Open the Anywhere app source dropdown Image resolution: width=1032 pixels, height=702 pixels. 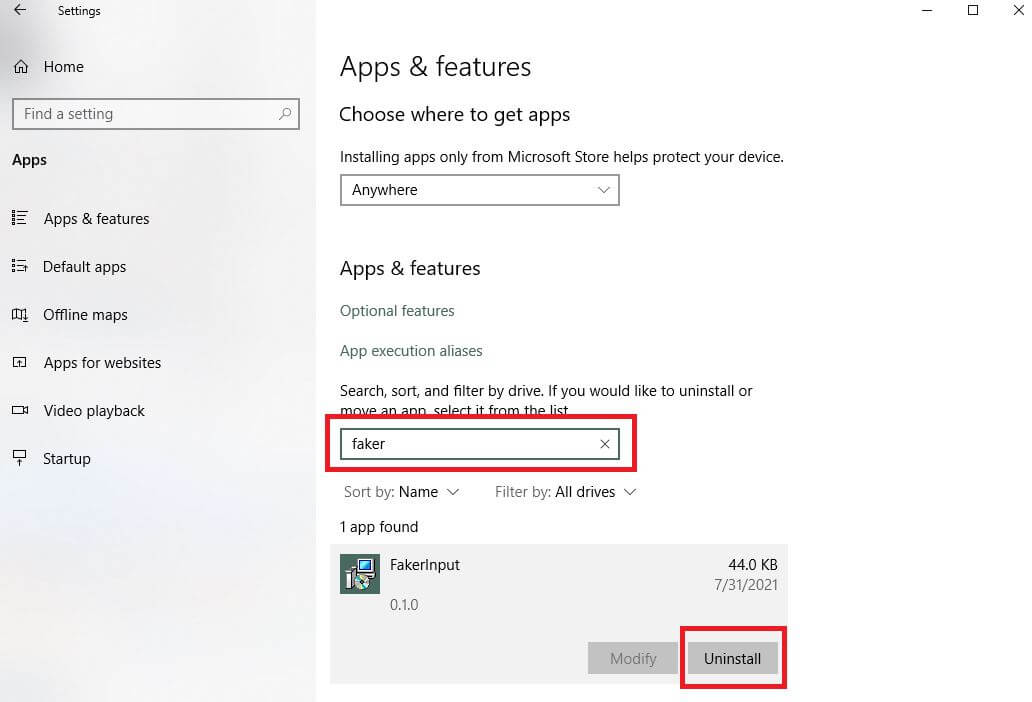pyautogui.click(x=479, y=190)
